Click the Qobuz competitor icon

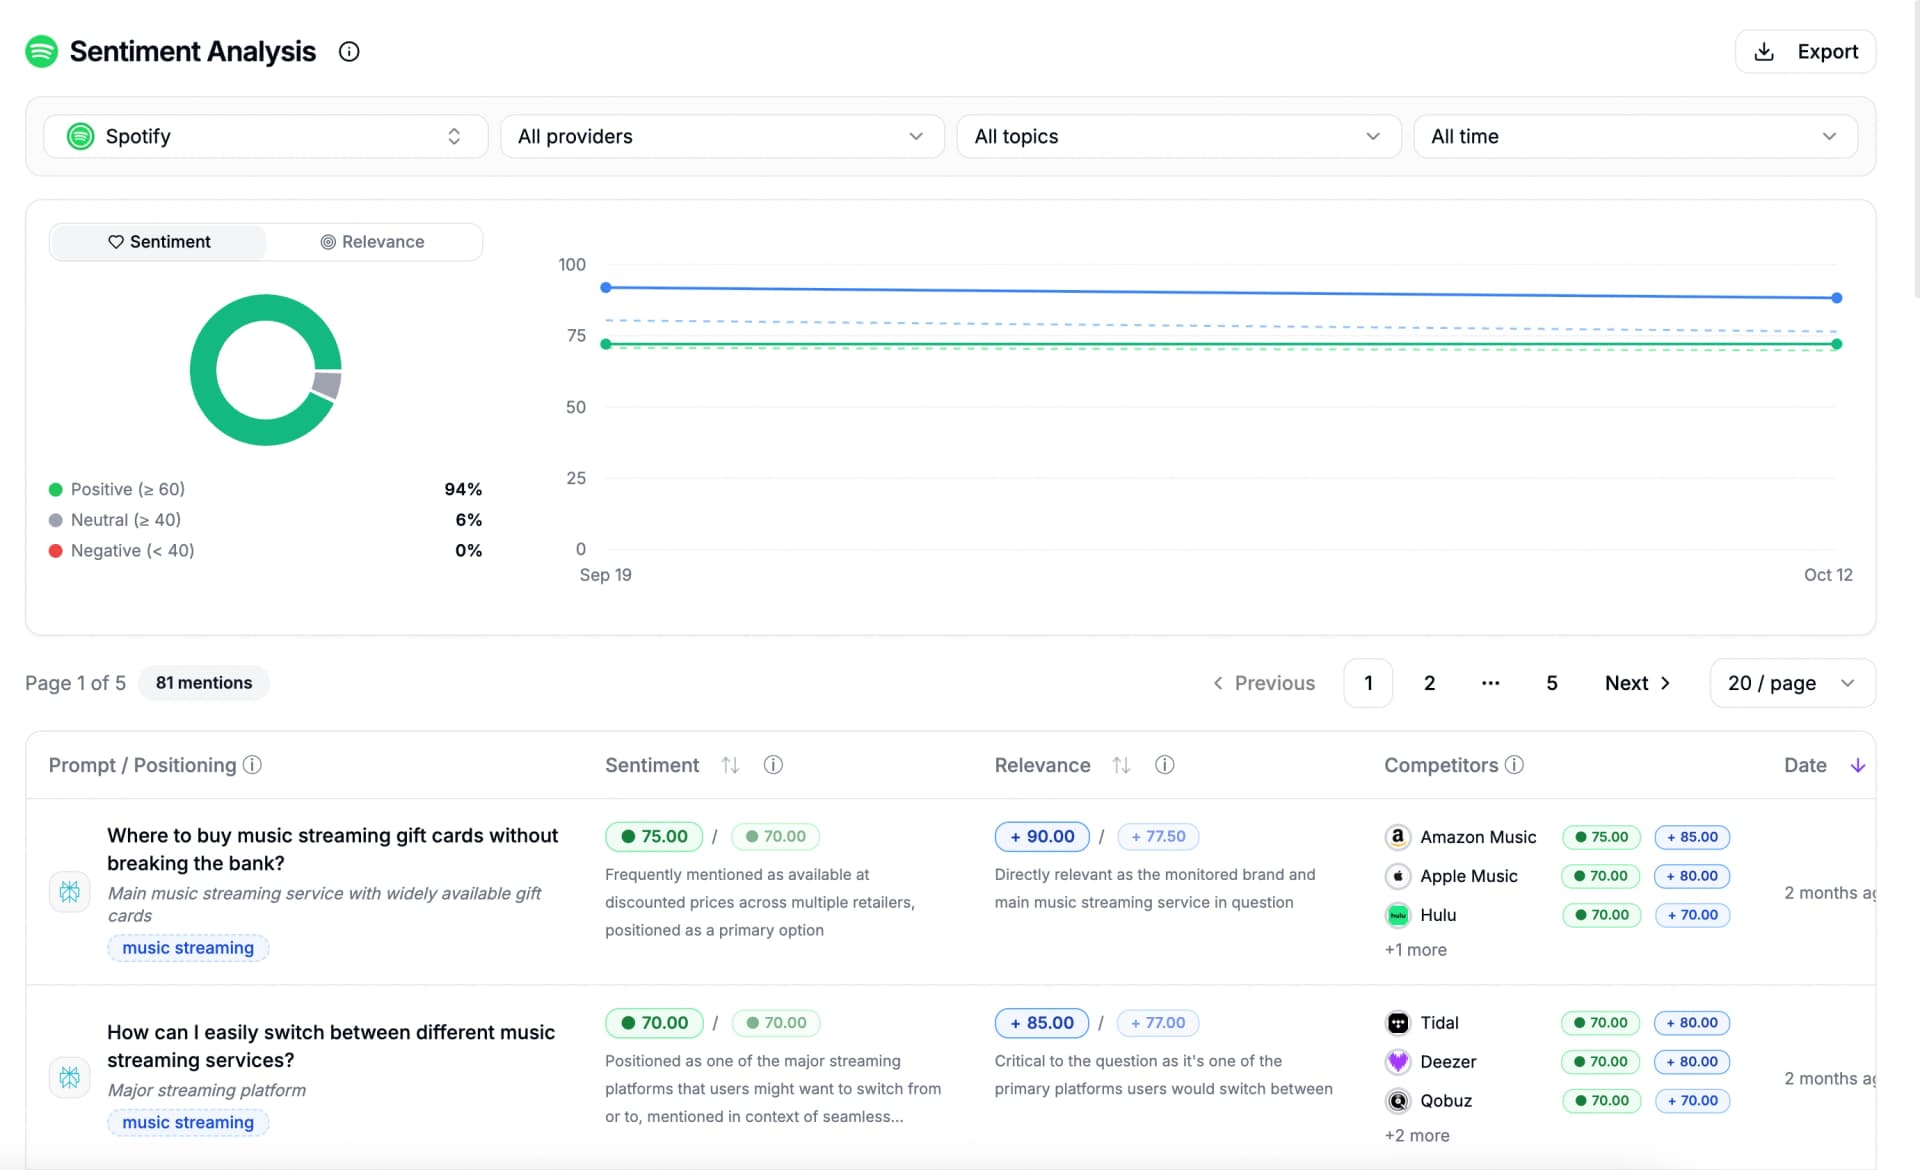(x=1398, y=1101)
